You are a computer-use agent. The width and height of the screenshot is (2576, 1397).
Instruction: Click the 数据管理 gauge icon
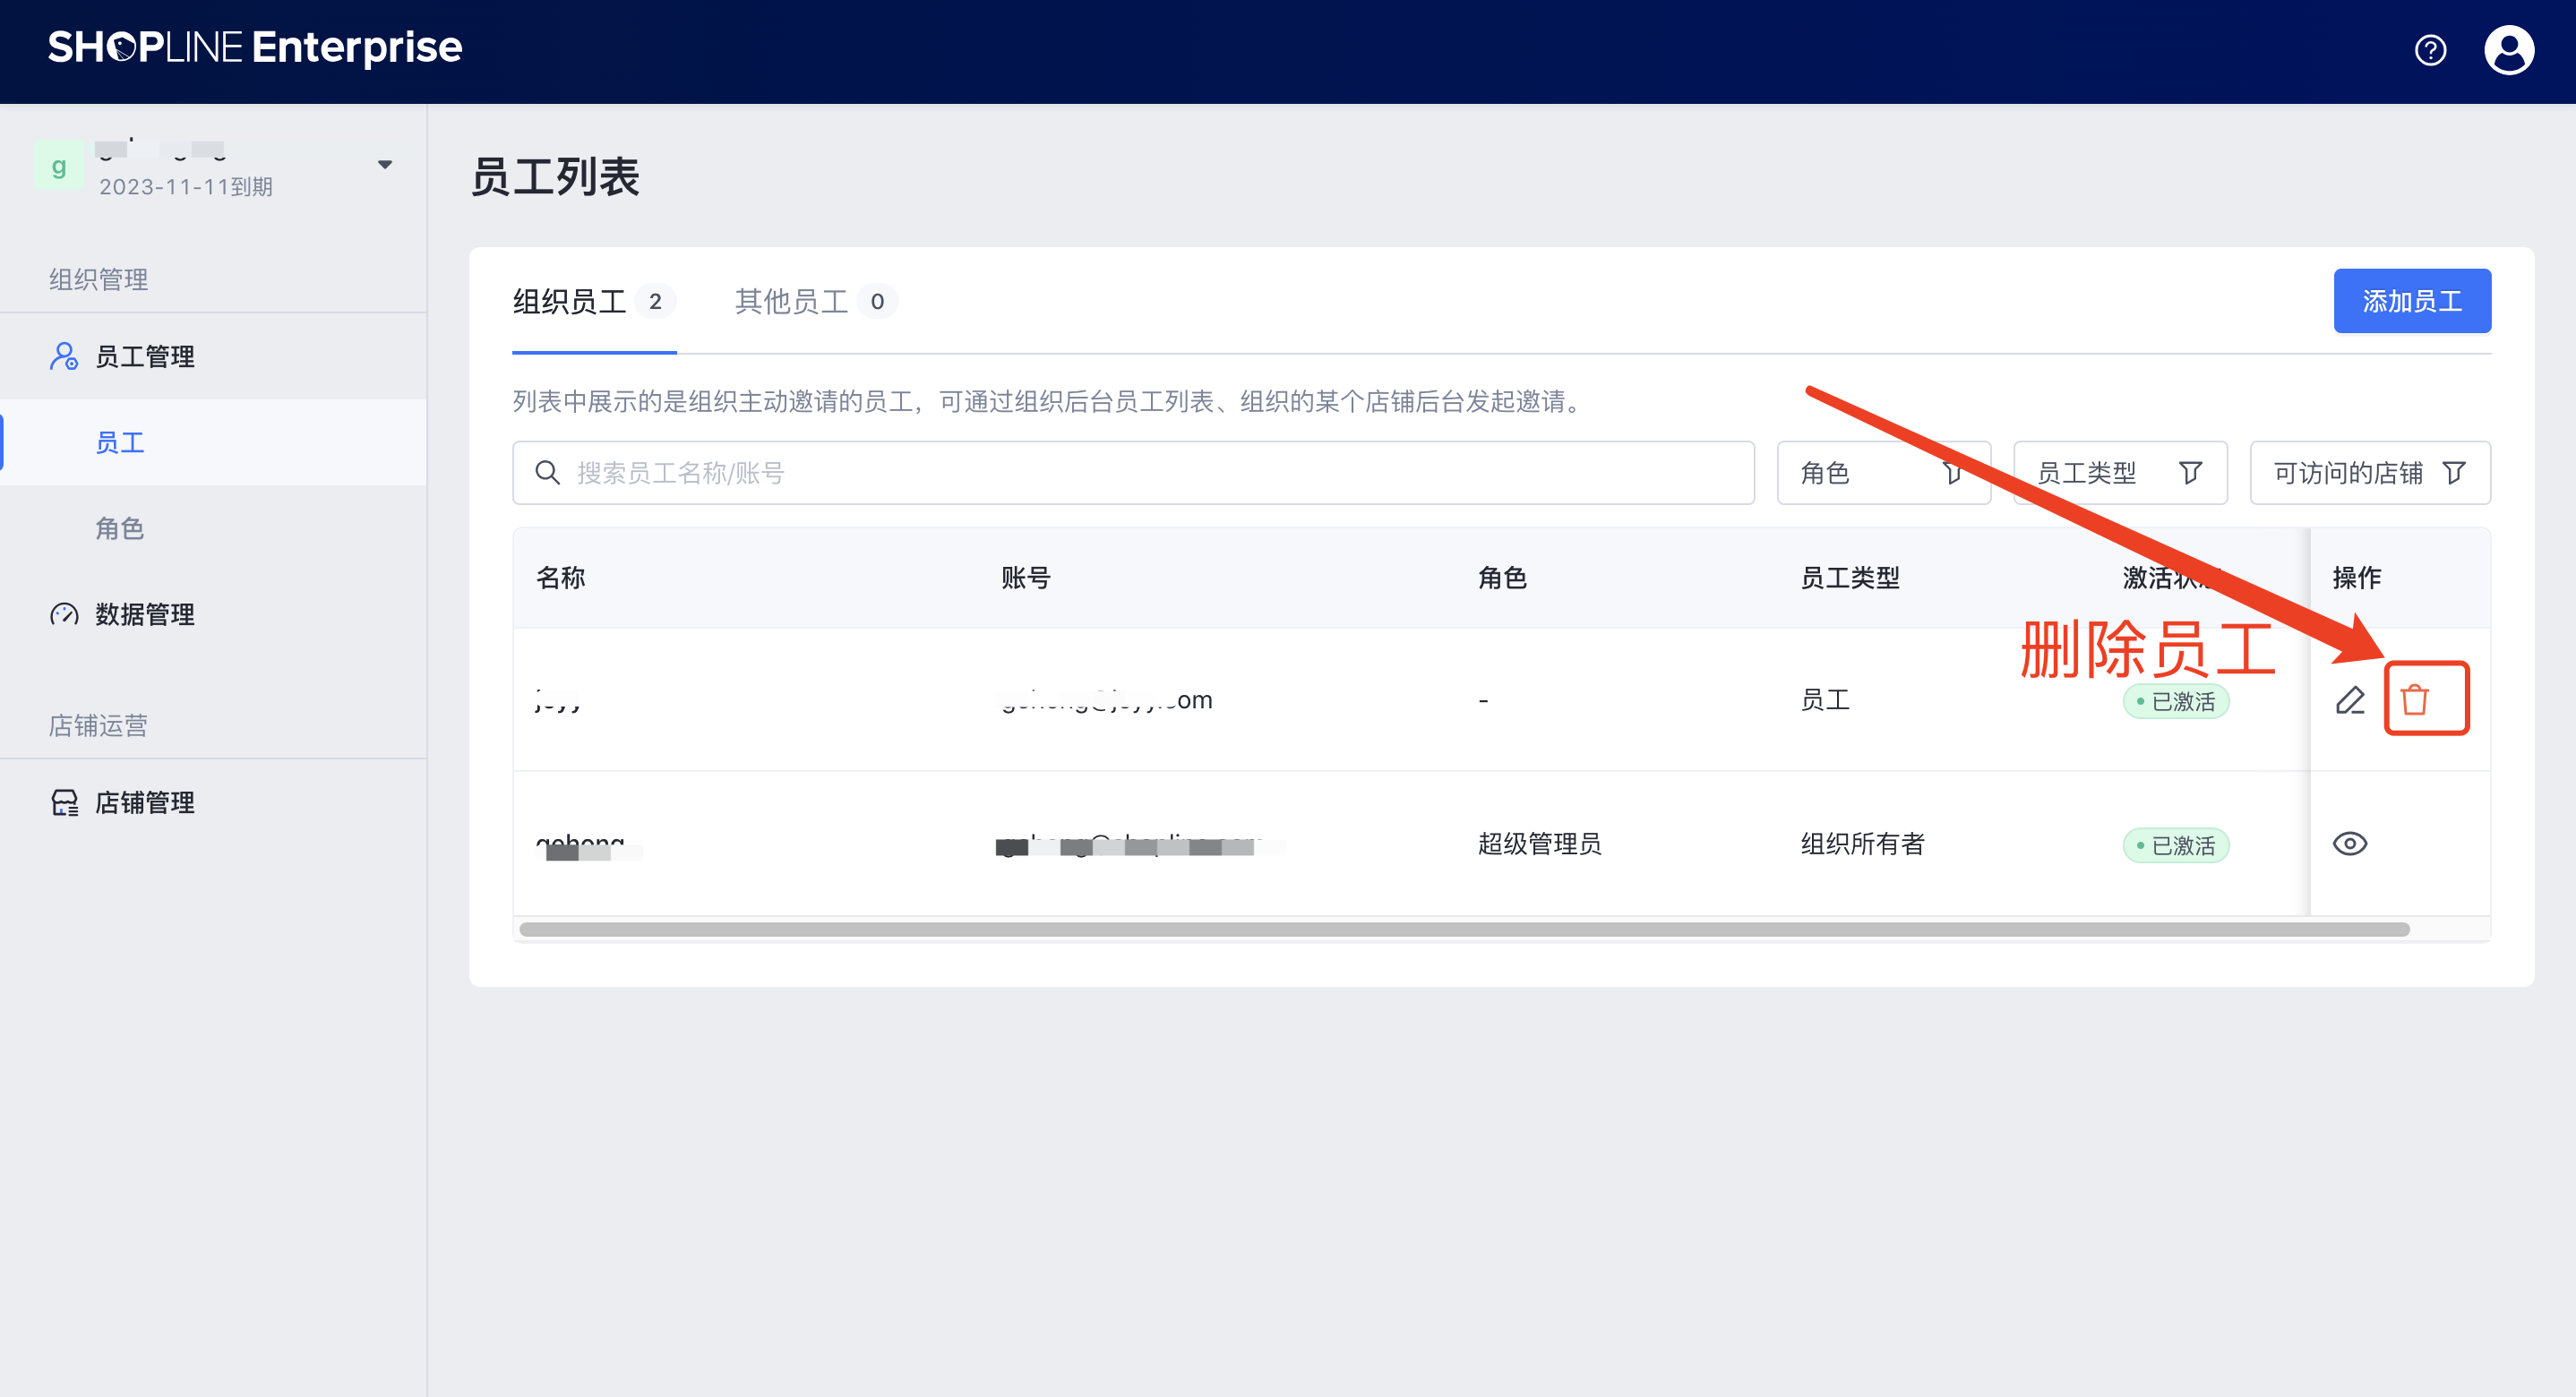64,614
